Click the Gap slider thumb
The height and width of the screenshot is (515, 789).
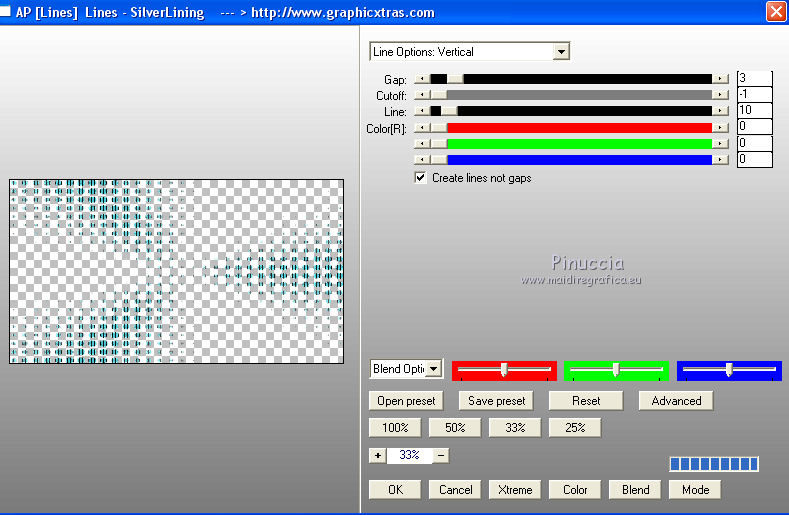(455, 79)
